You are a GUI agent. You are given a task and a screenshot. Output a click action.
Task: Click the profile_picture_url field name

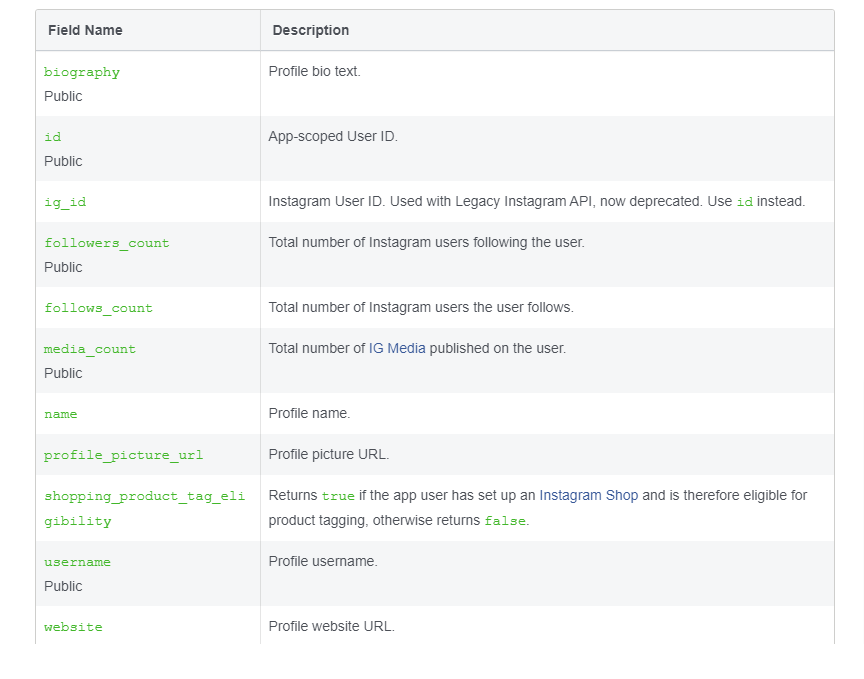pyautogui.click(x=123, y=455)
